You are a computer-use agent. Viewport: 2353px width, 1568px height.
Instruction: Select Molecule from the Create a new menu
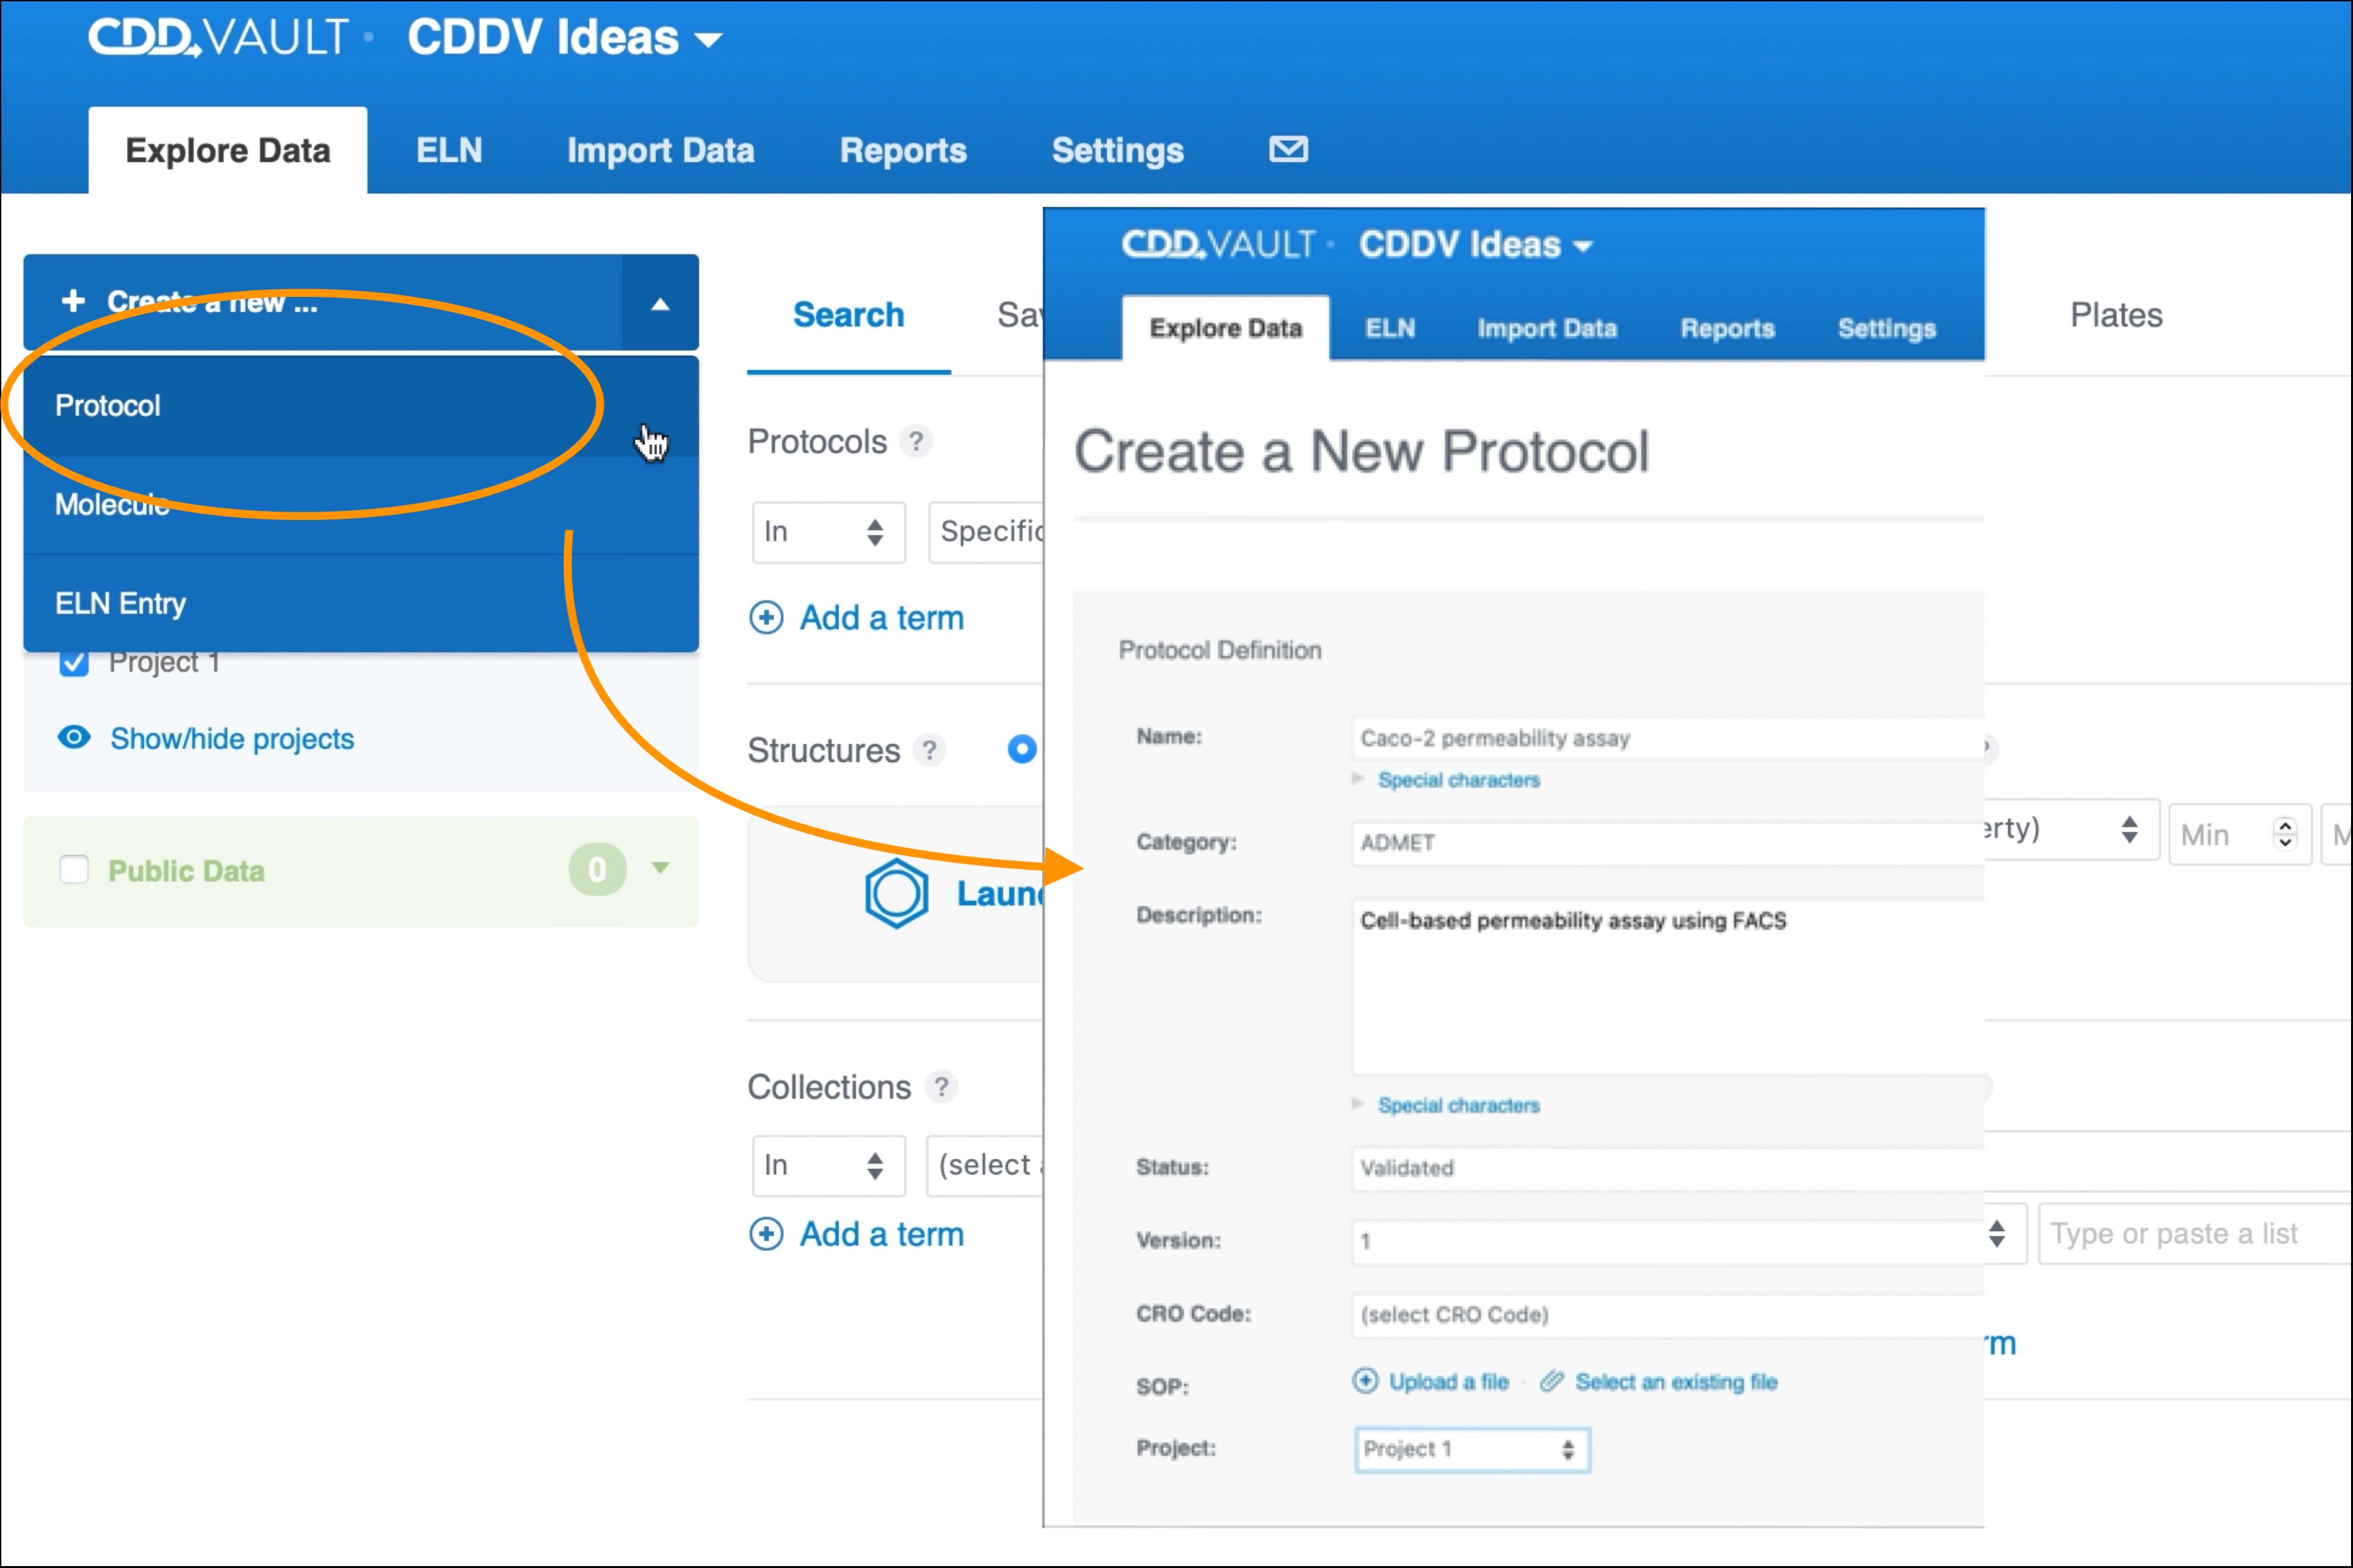(x=360, y=505)
